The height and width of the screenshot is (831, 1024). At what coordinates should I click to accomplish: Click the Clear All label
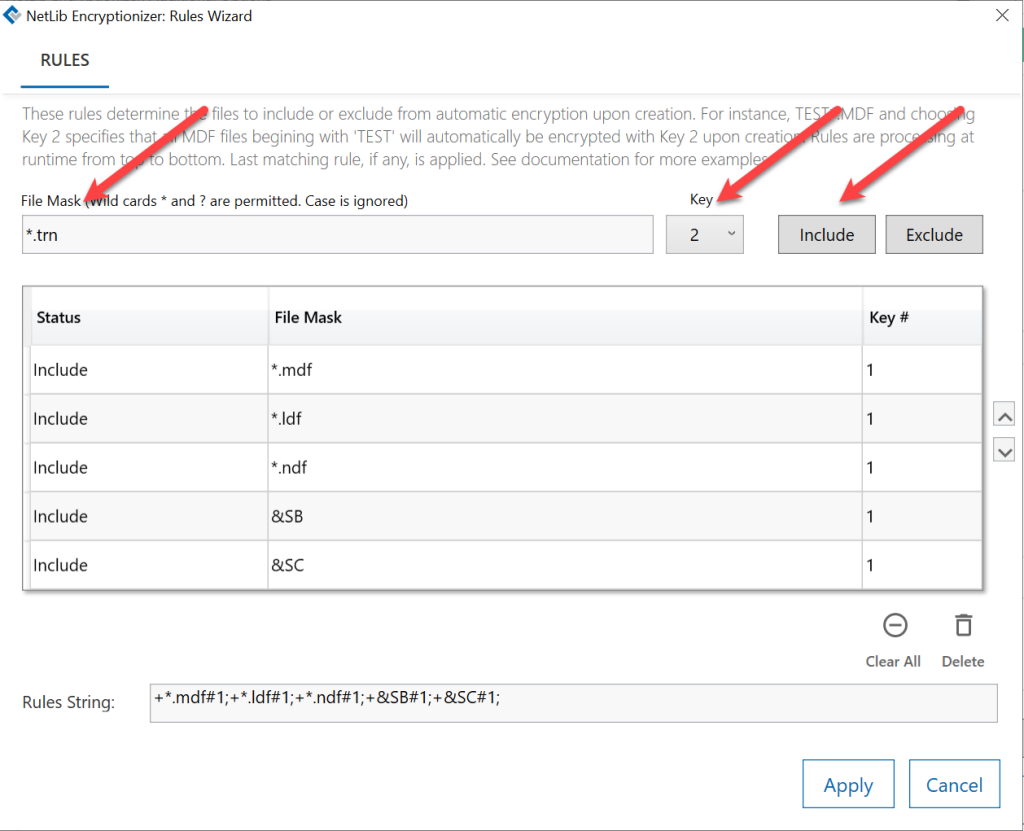point(893,661)
